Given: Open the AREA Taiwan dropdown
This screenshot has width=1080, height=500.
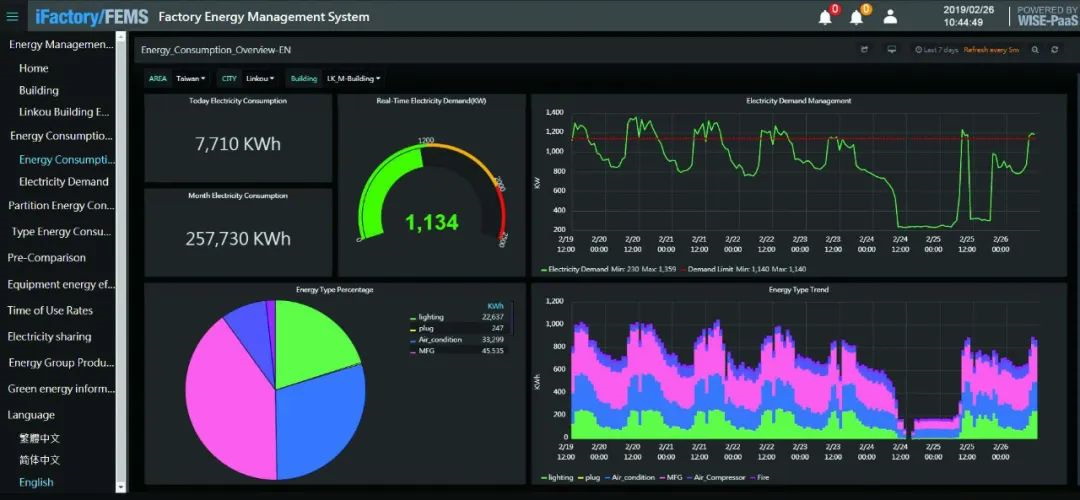Looking at the screenshot, I should [x=190, y=78].
